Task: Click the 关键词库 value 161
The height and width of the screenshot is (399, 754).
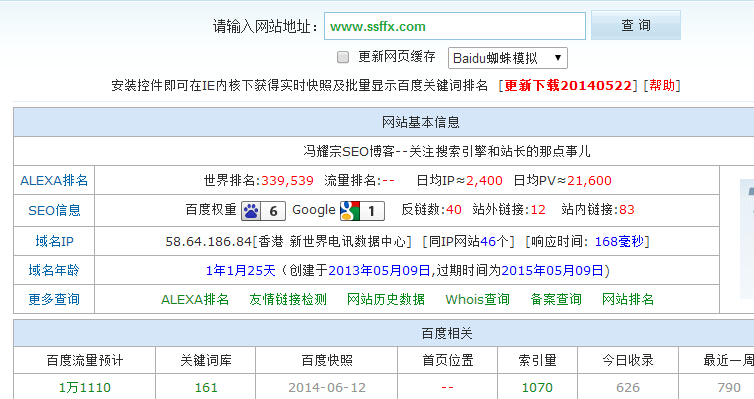Action: tap(206, 387)
